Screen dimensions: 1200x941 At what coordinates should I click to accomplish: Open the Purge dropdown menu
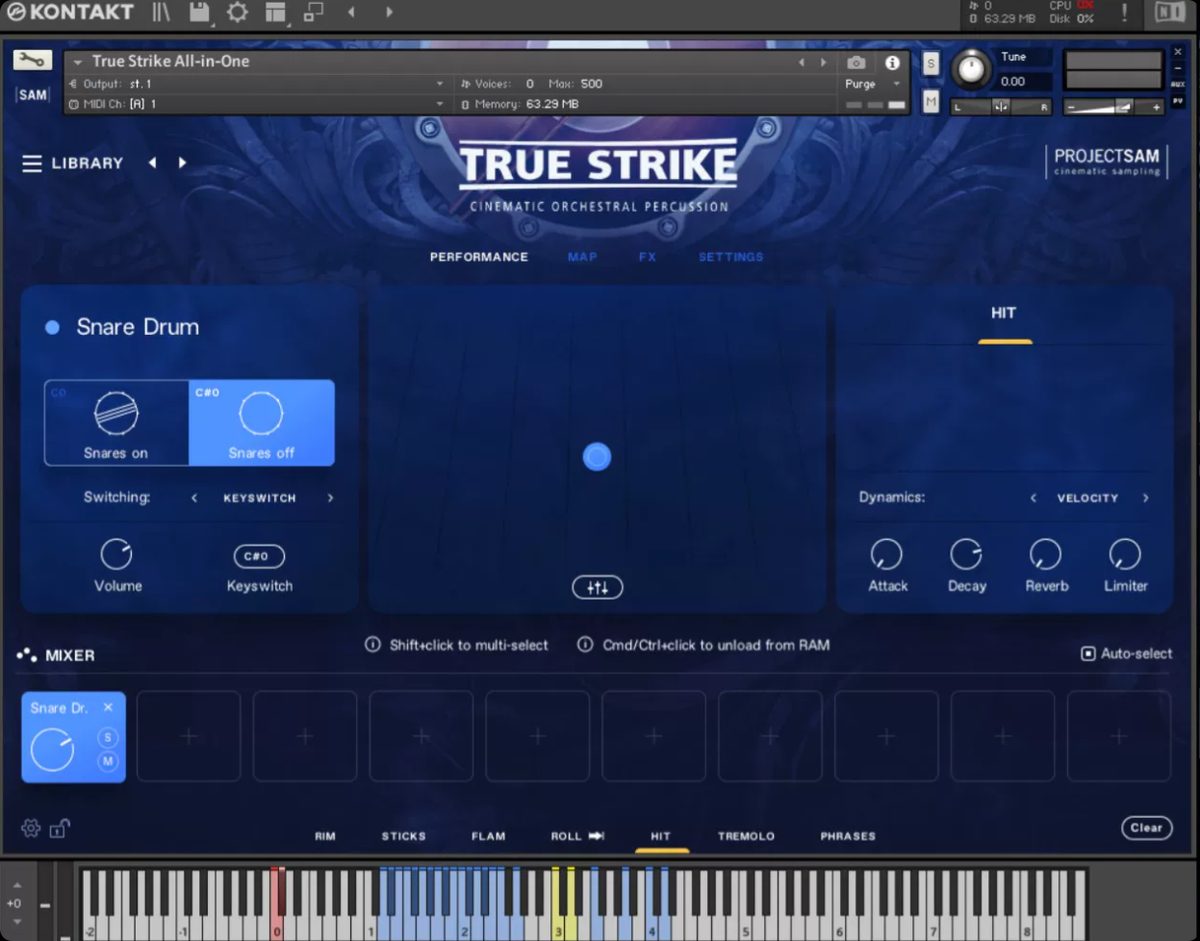click(874, 84)
